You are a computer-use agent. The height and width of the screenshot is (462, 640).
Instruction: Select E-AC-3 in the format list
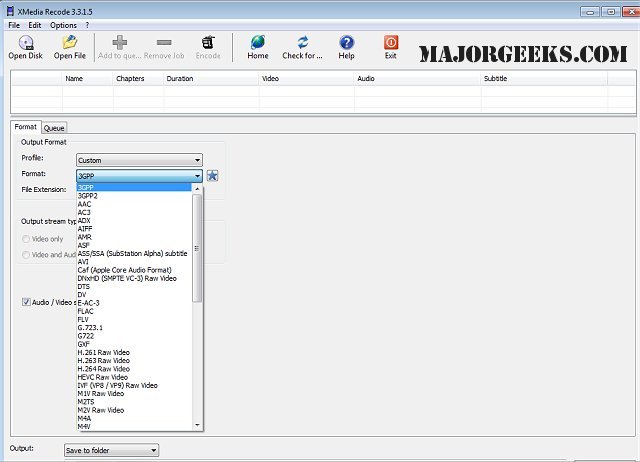pyautogui.click(x=134, y=303)
